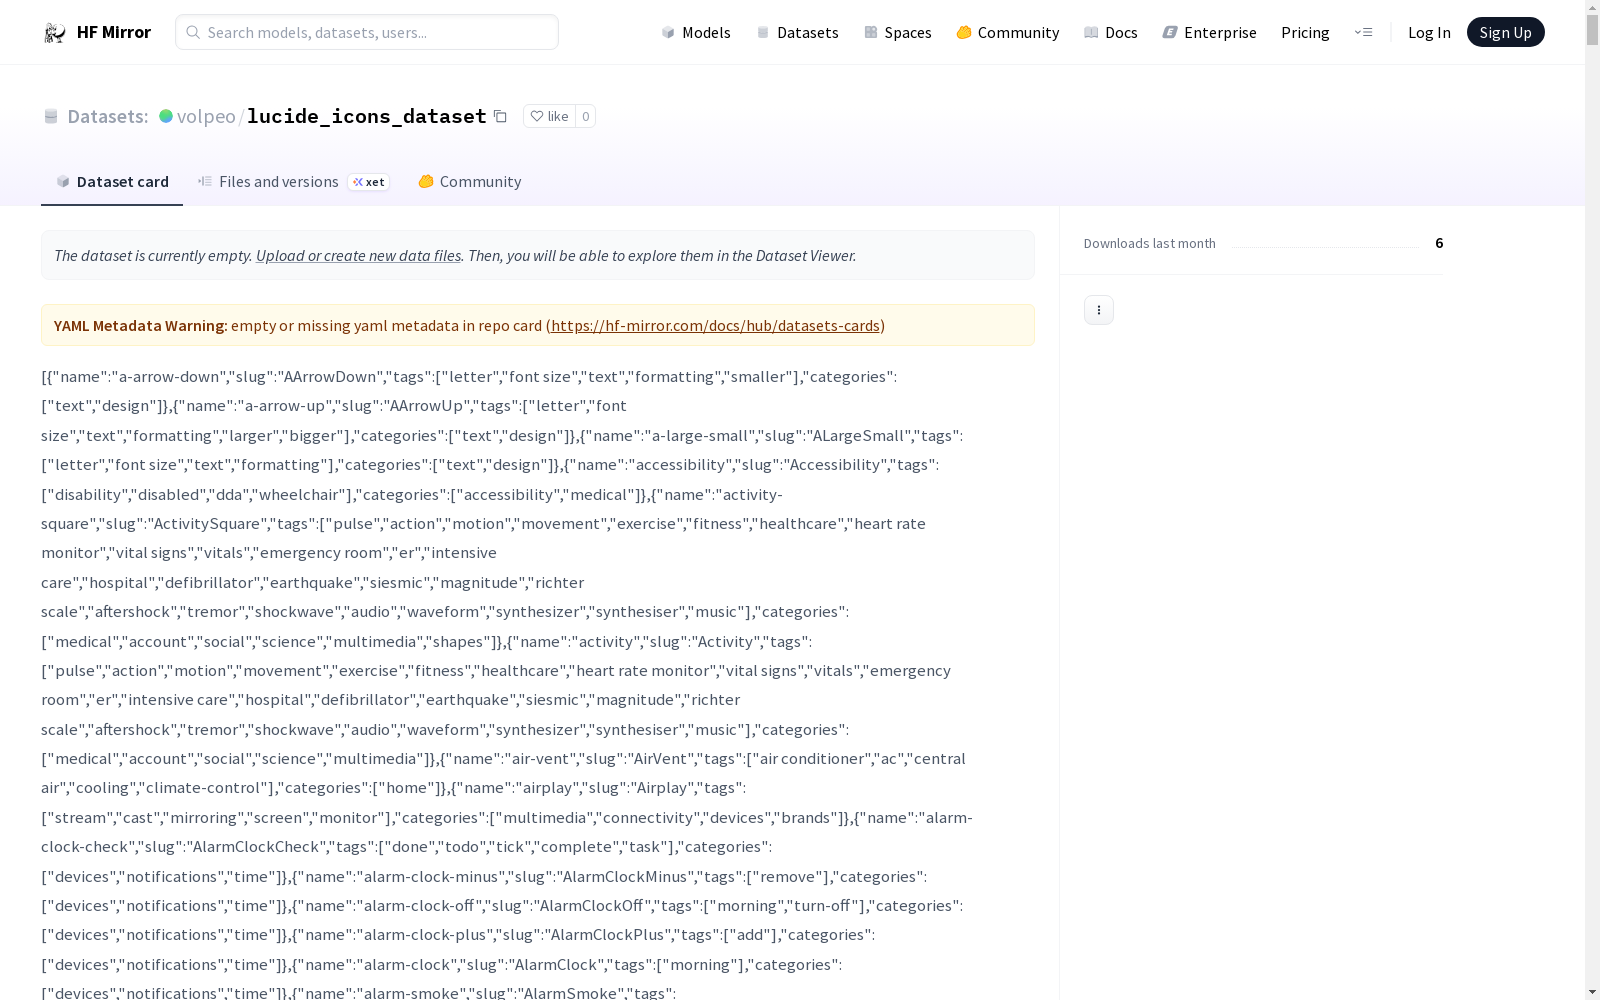Viewport: 1600px width, 1000px height.
Task: Click the search magnifier icon
Action: click(193, 32)
